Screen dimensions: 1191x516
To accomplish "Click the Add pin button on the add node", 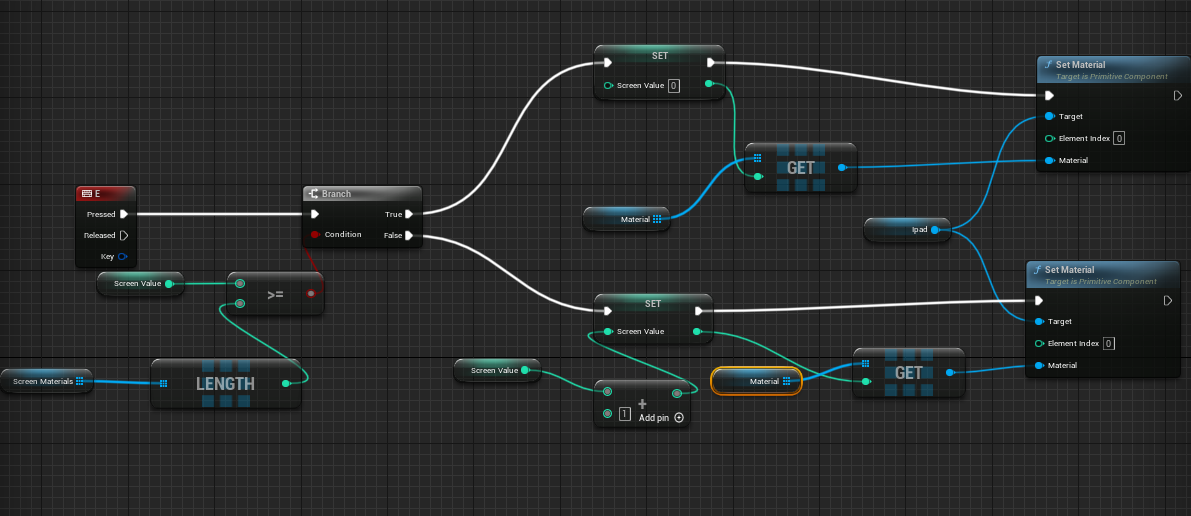I will pos(661,417).
